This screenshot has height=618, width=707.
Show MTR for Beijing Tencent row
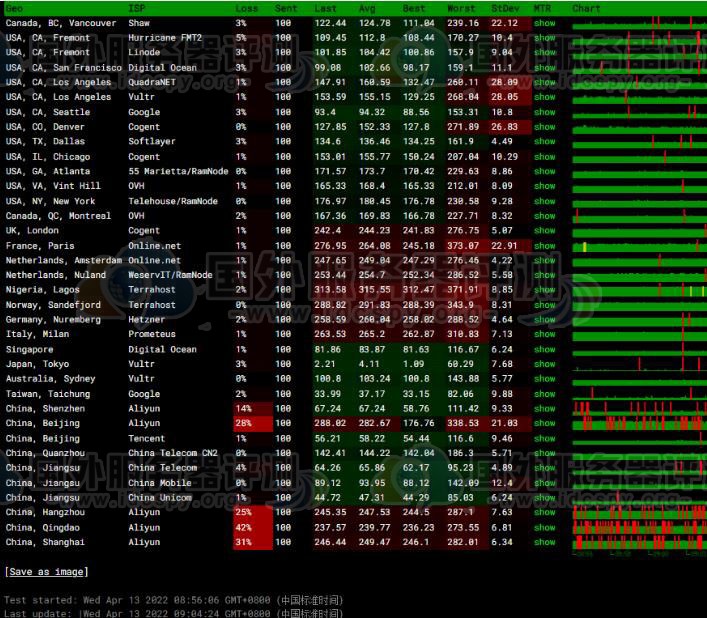[x=545, y=438]
